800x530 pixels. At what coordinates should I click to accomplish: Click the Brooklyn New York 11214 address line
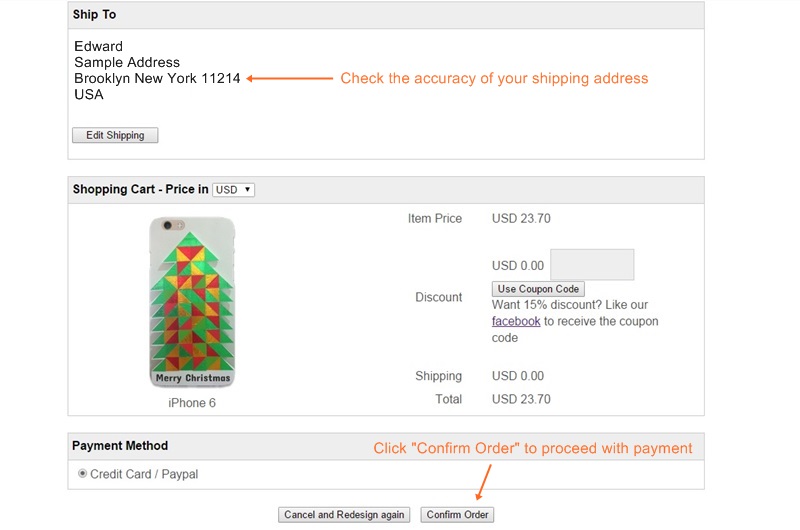pos(157,78)
